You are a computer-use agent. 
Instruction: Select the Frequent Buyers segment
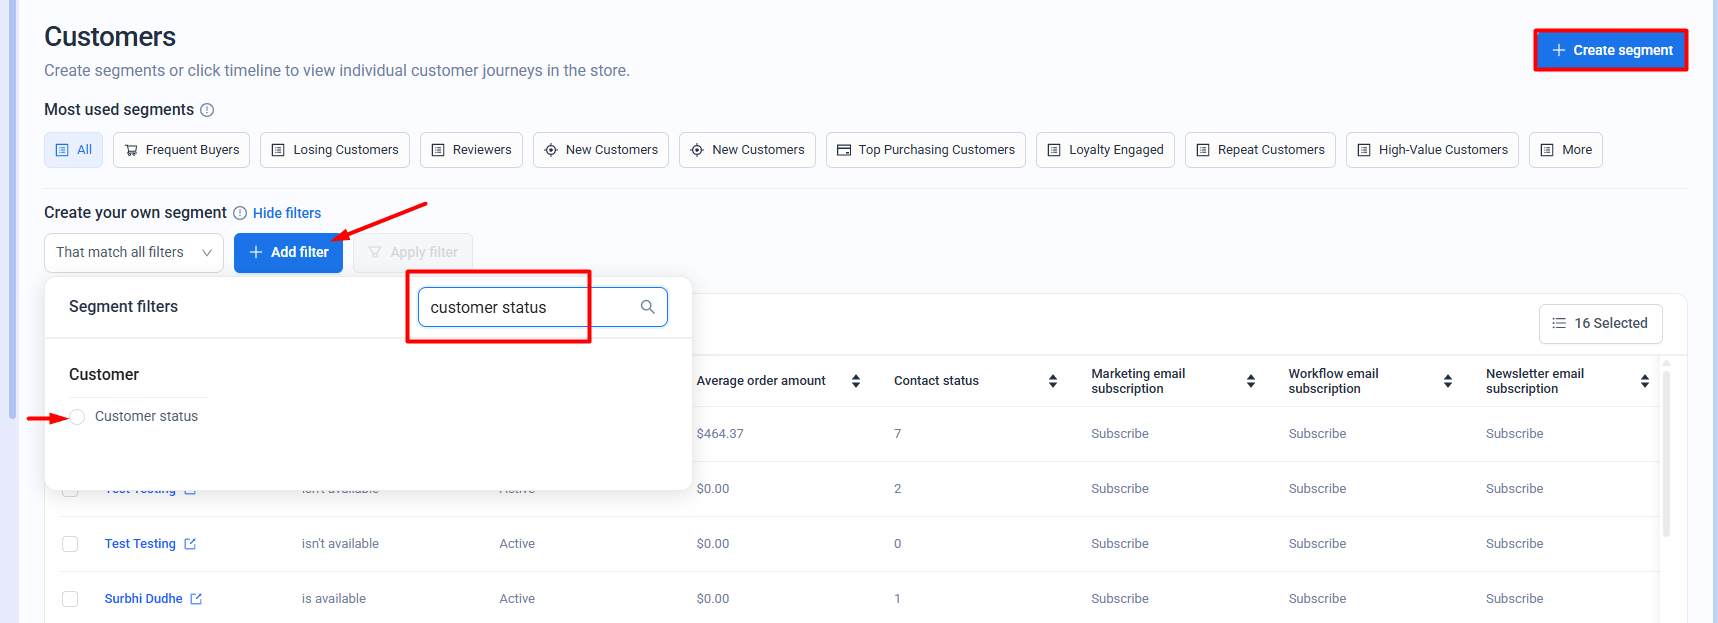pos(181,150)
